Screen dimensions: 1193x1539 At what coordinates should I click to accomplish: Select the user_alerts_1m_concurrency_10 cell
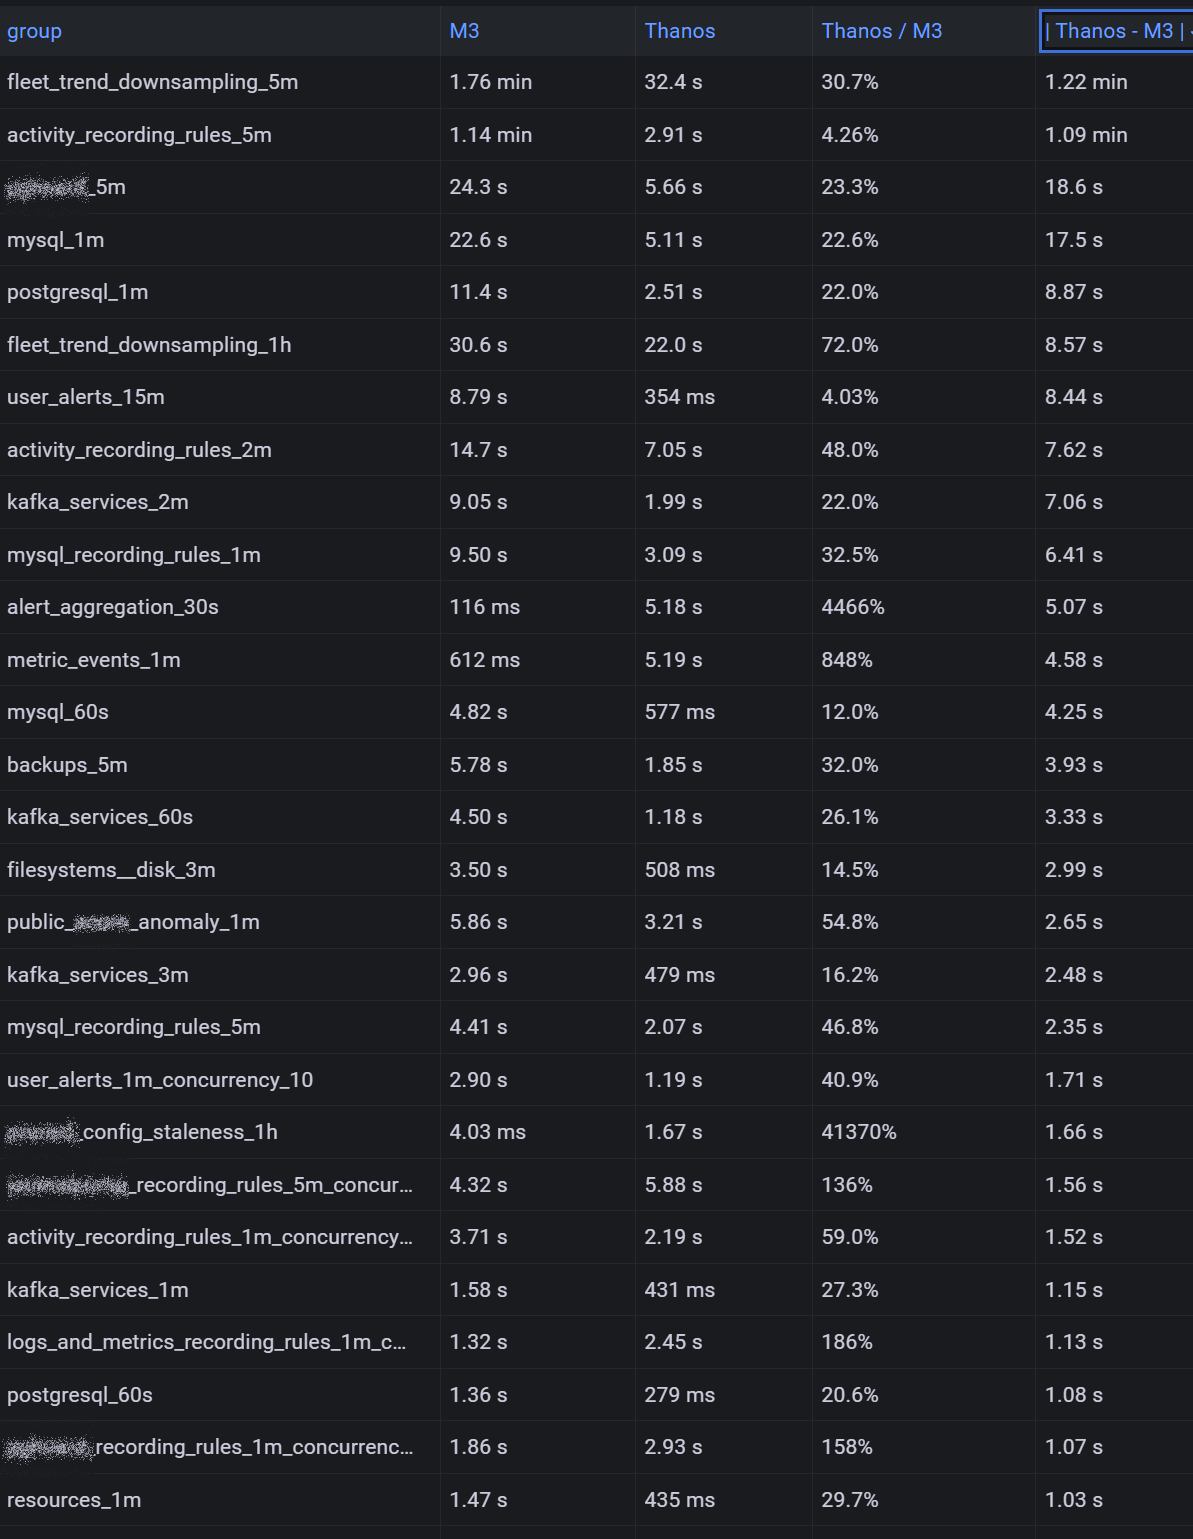pyautogui.click(x=160, y=1080)
